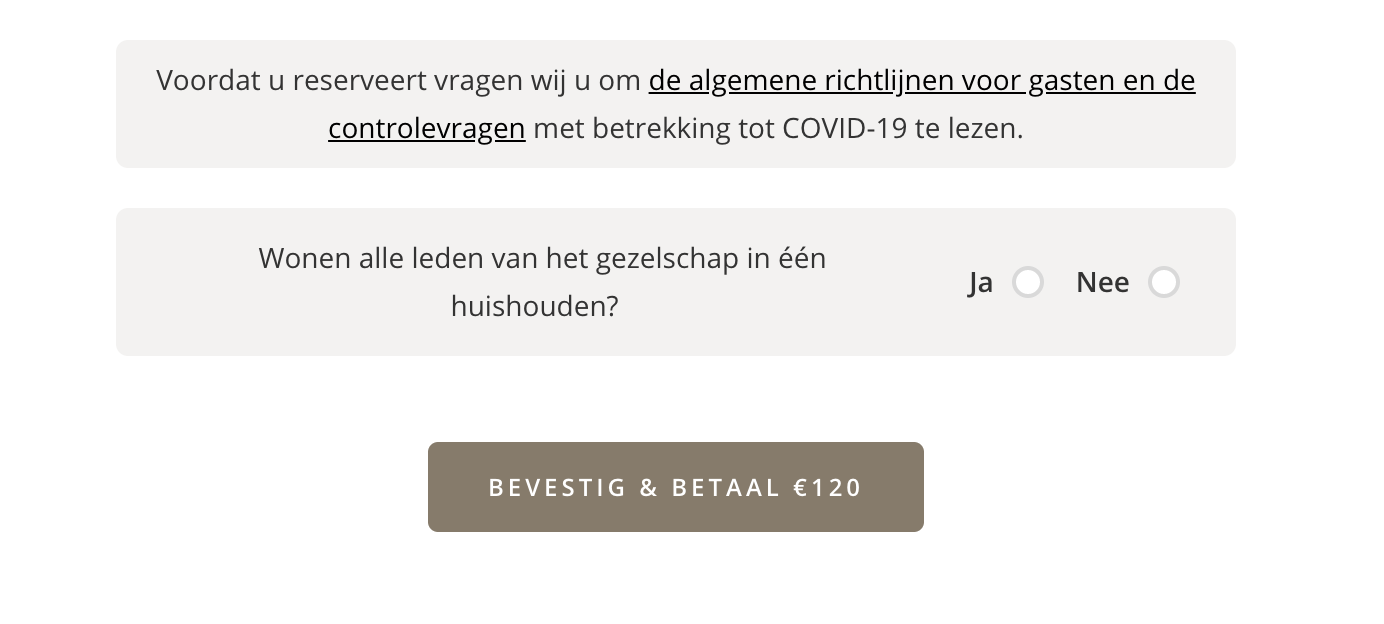Click the "Nee" label text
1384x624 pixels.
(1102, 283)
